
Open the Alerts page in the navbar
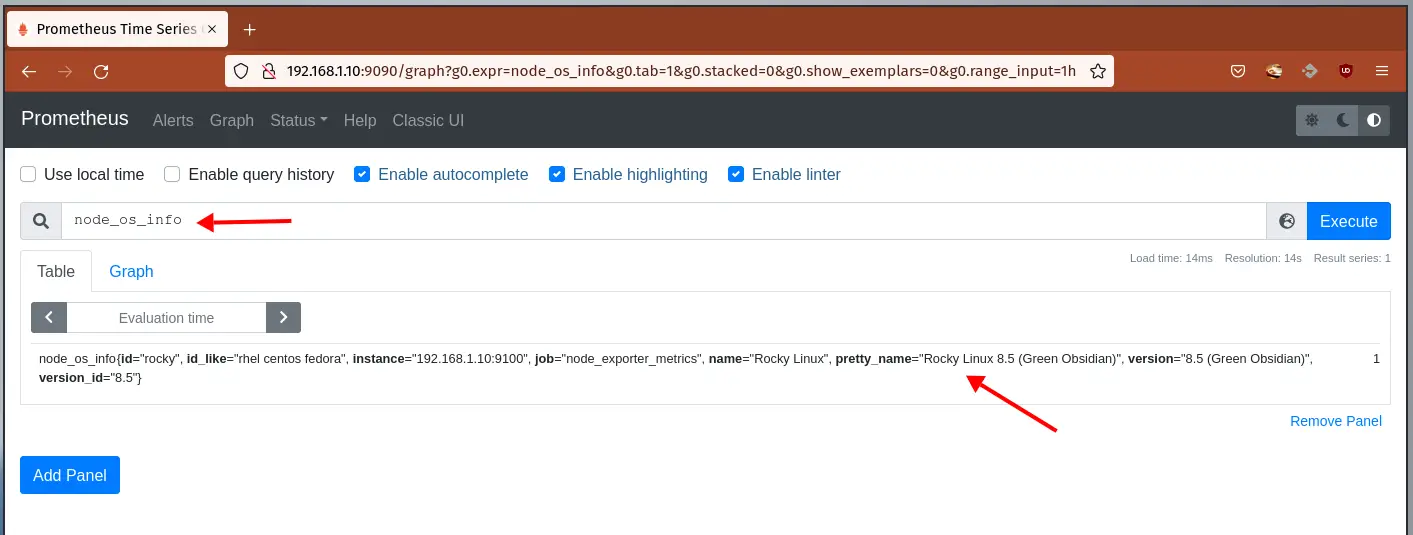[x=173, y=120]
